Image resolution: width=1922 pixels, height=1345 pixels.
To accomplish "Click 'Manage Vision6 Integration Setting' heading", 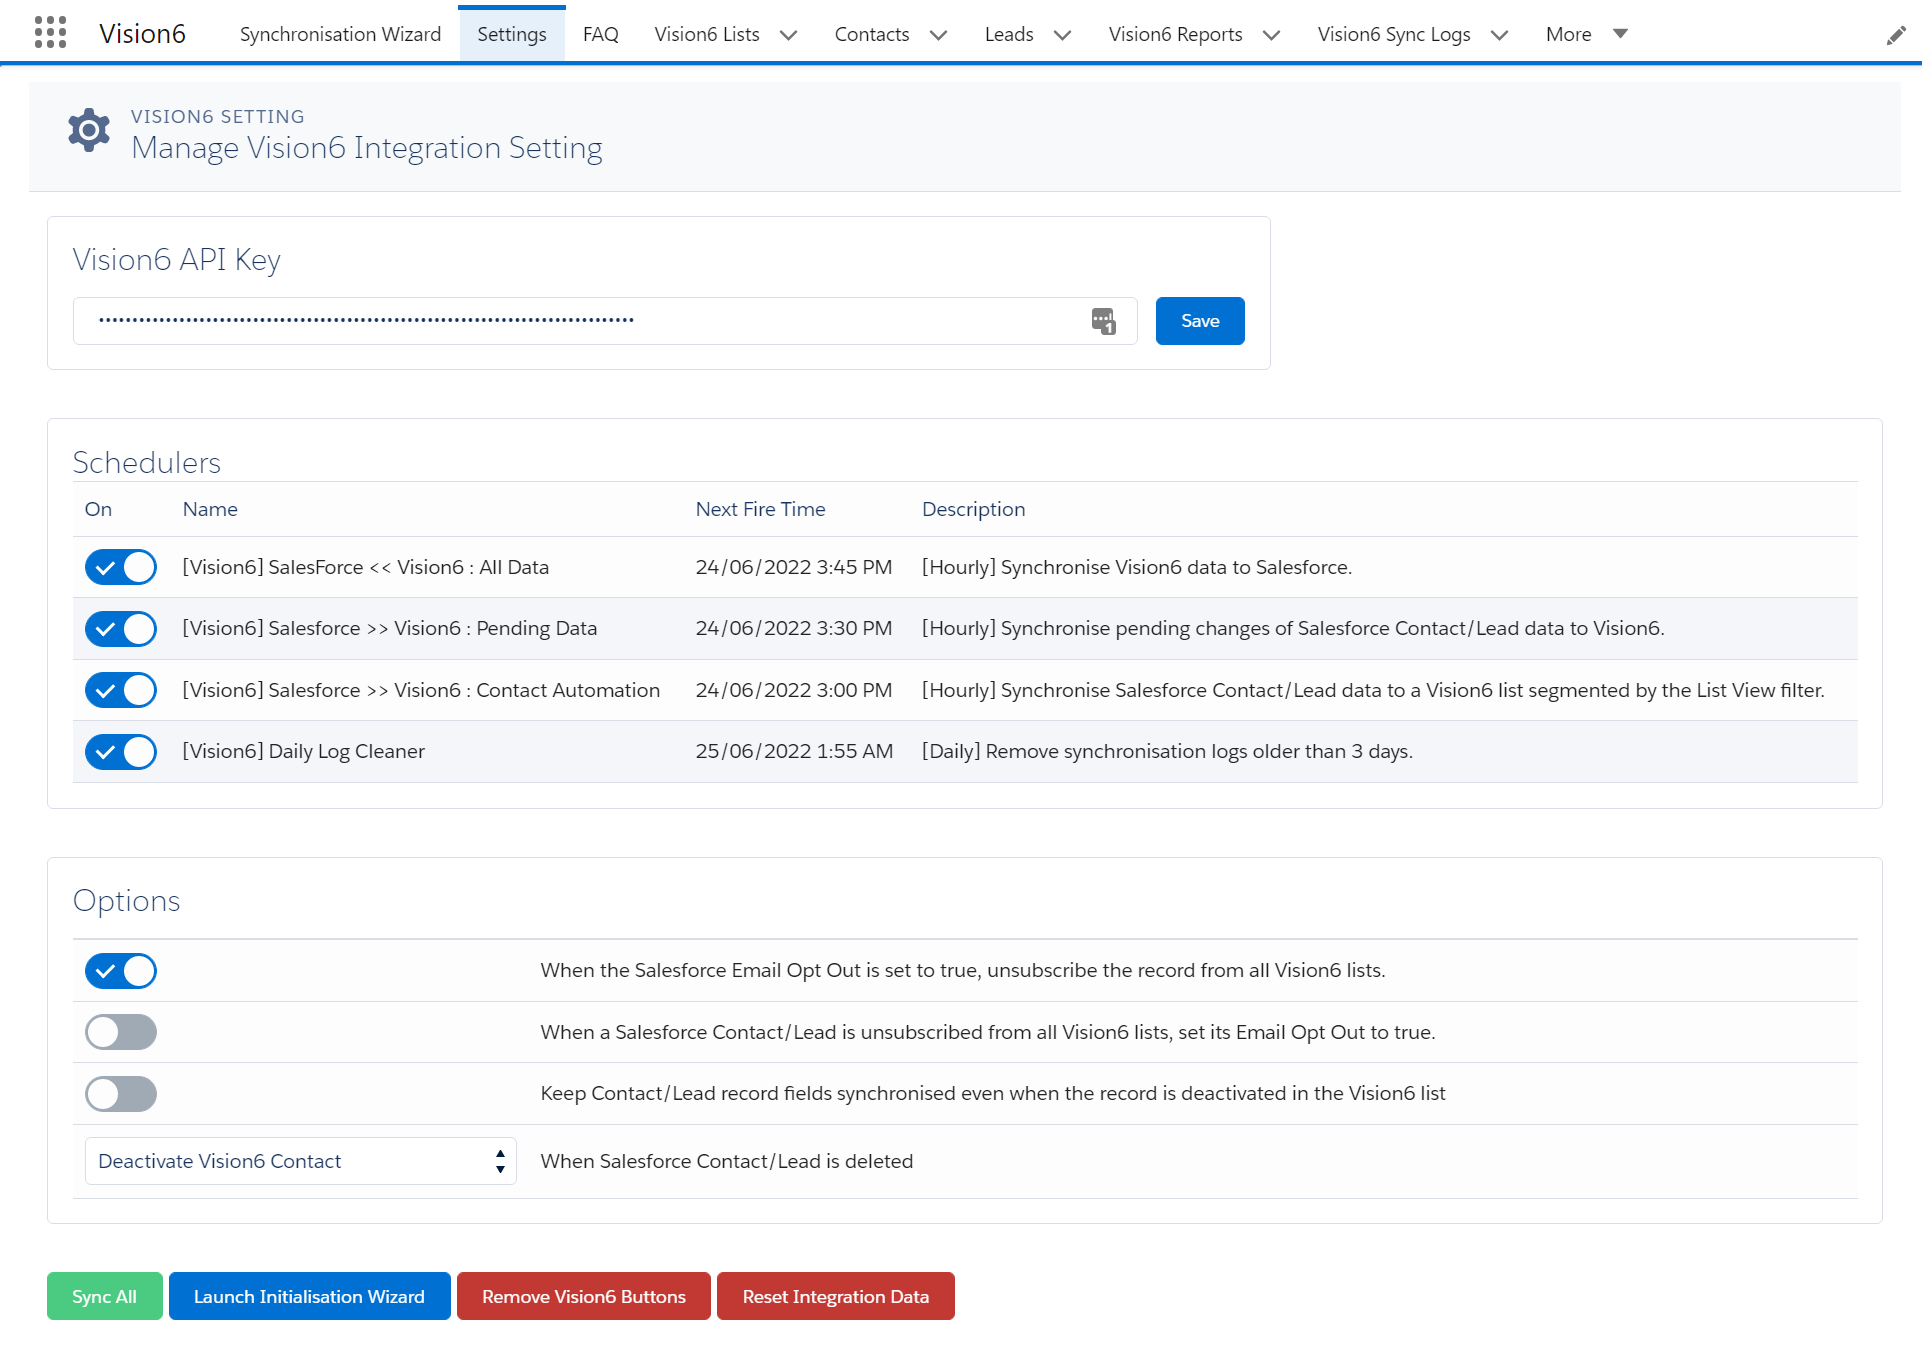I will coord(367,148).
